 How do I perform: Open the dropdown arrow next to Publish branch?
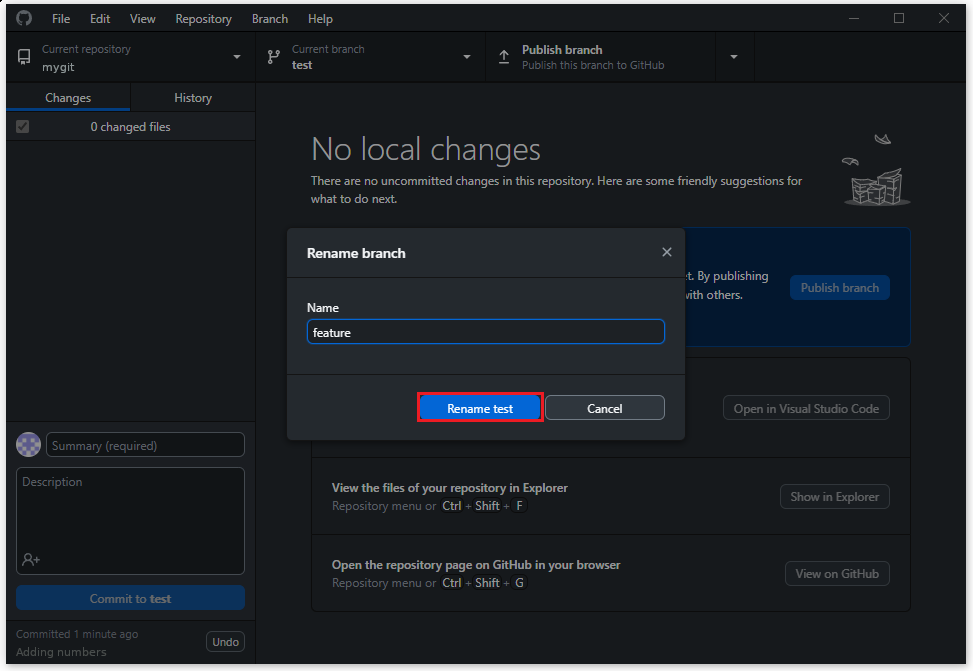coord(733,57)
